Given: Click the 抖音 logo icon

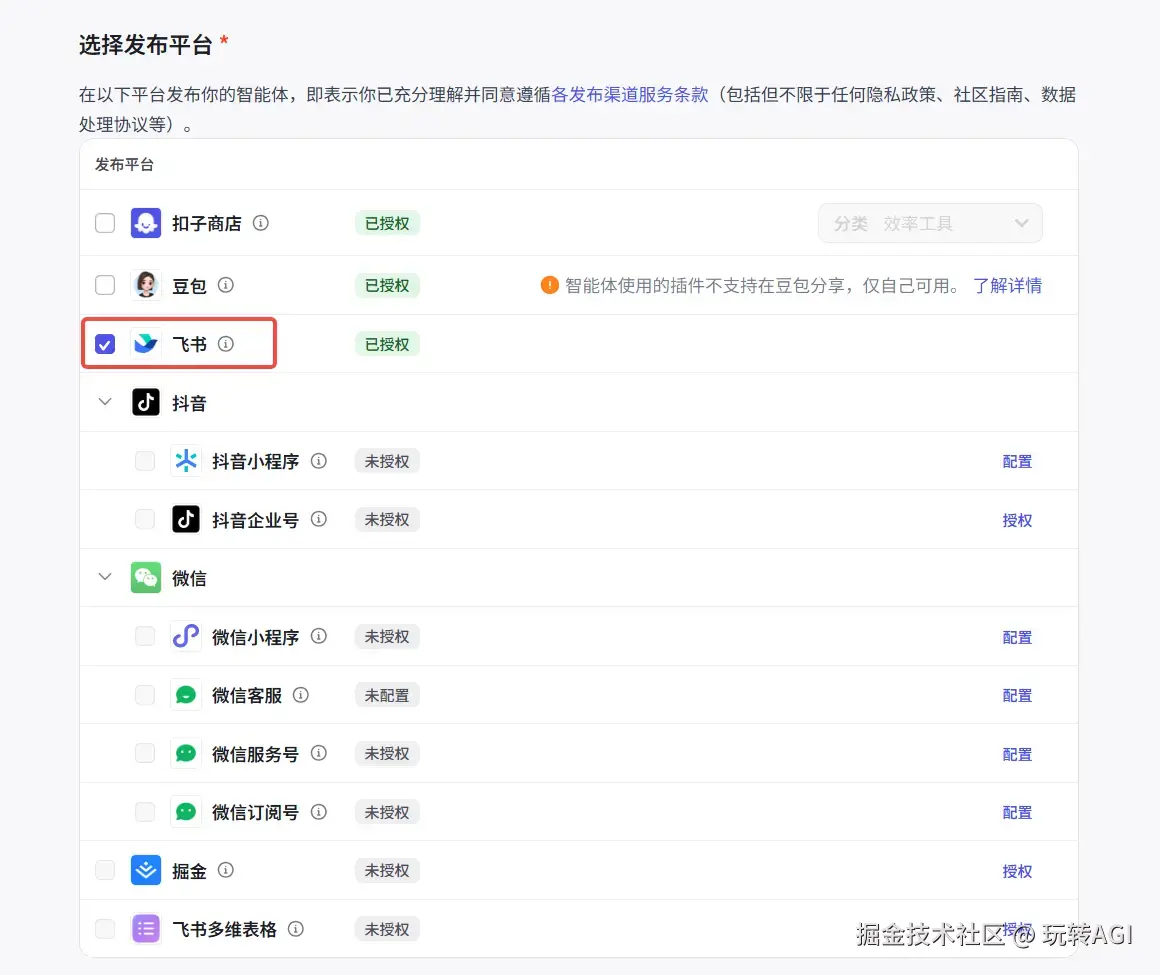Looking at the screenshot, I should click(x=146, y=402).
